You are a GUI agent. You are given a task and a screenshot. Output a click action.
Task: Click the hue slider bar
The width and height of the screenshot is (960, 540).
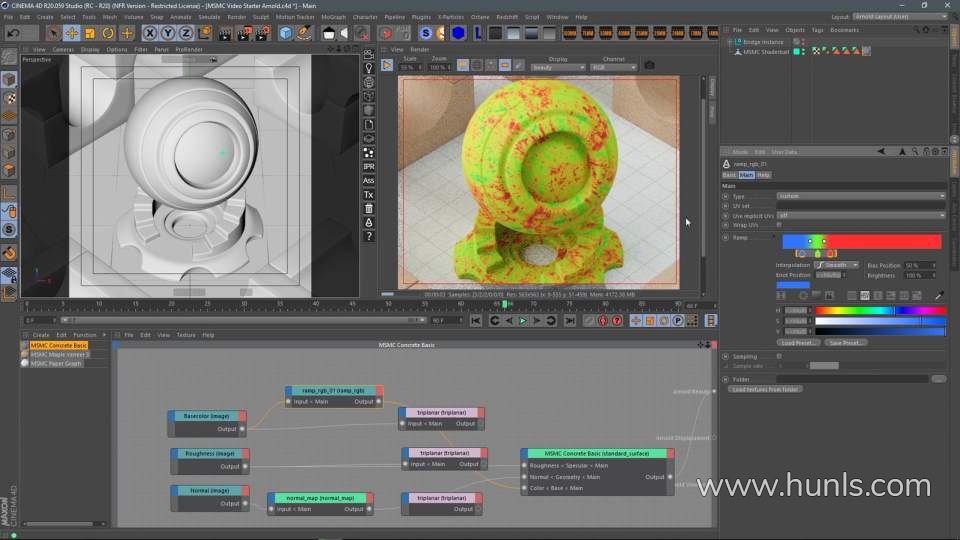pos(880,311)
